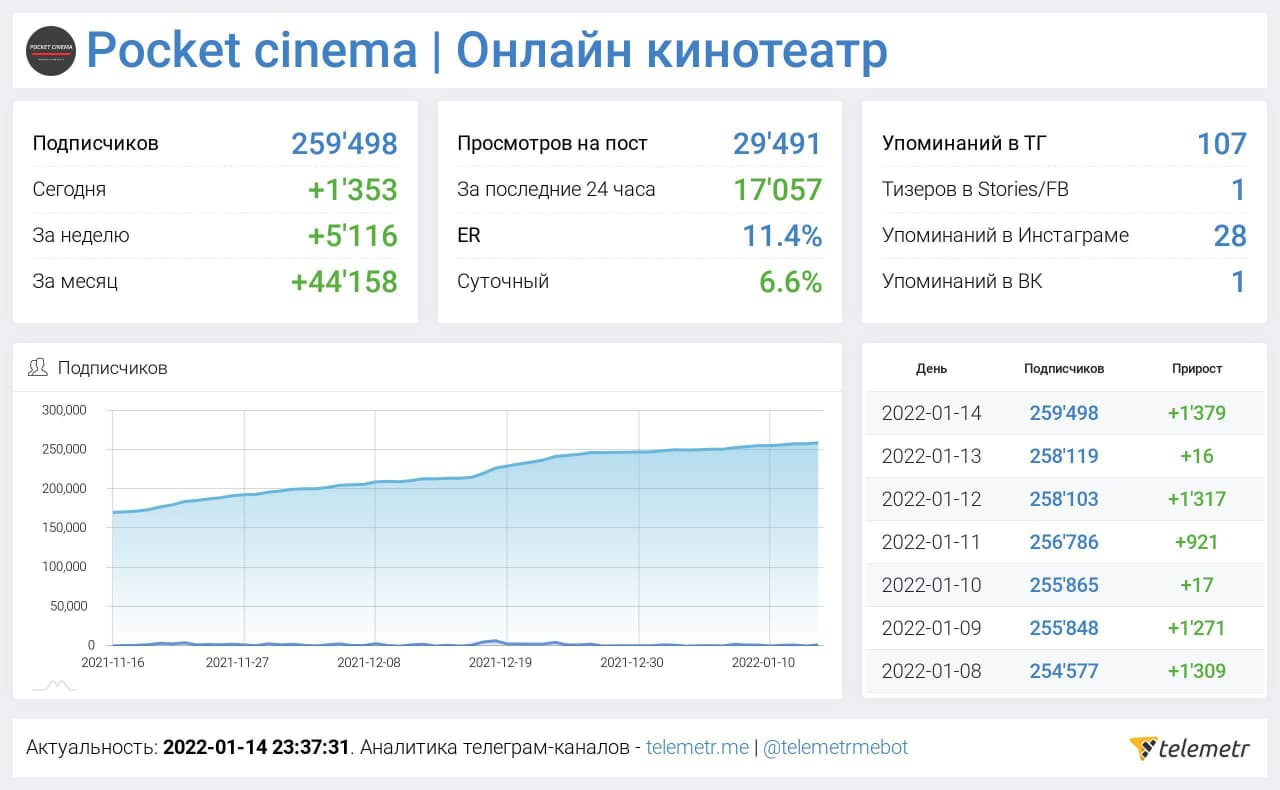The height and width of the screenshot is (790, 1280).
Task: Click the "День" column header
Action: [931, 369]
